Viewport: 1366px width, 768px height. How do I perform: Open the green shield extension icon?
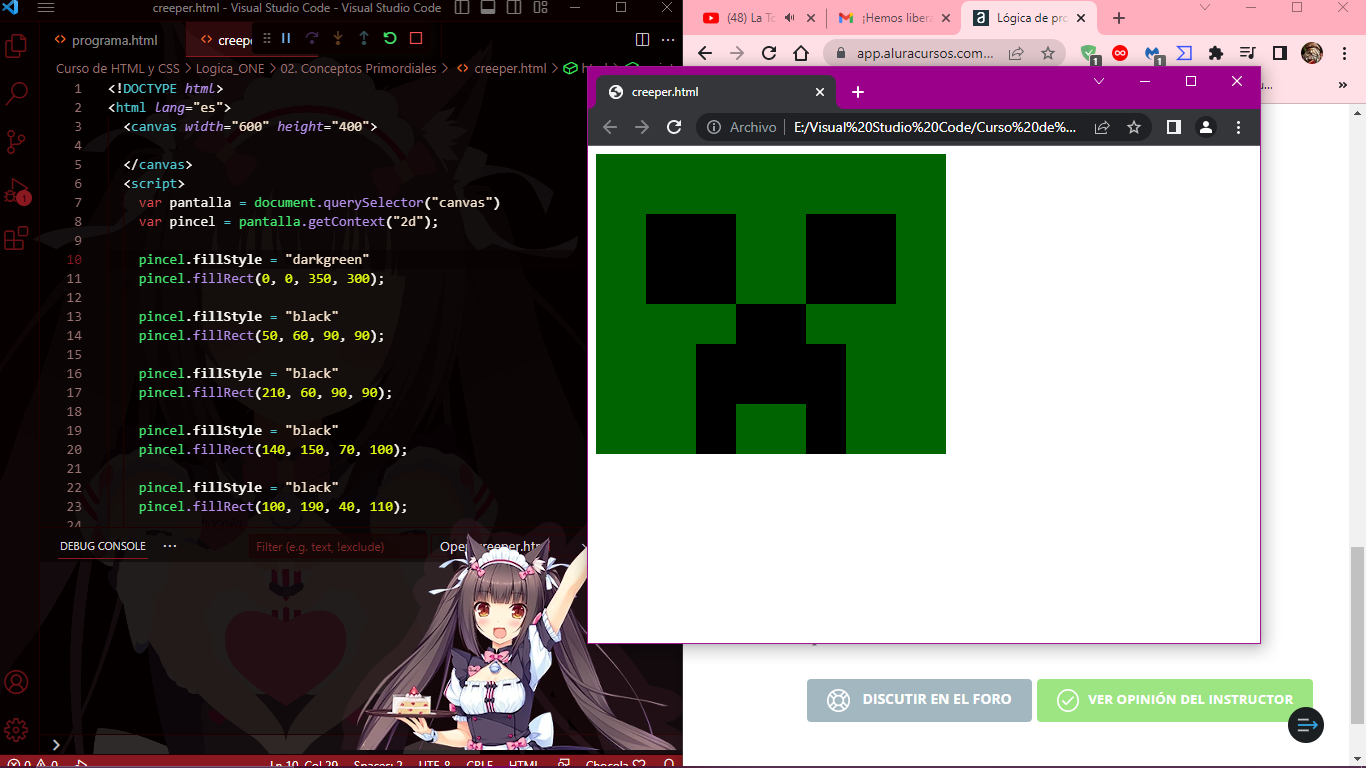[x=1089, y=53]
